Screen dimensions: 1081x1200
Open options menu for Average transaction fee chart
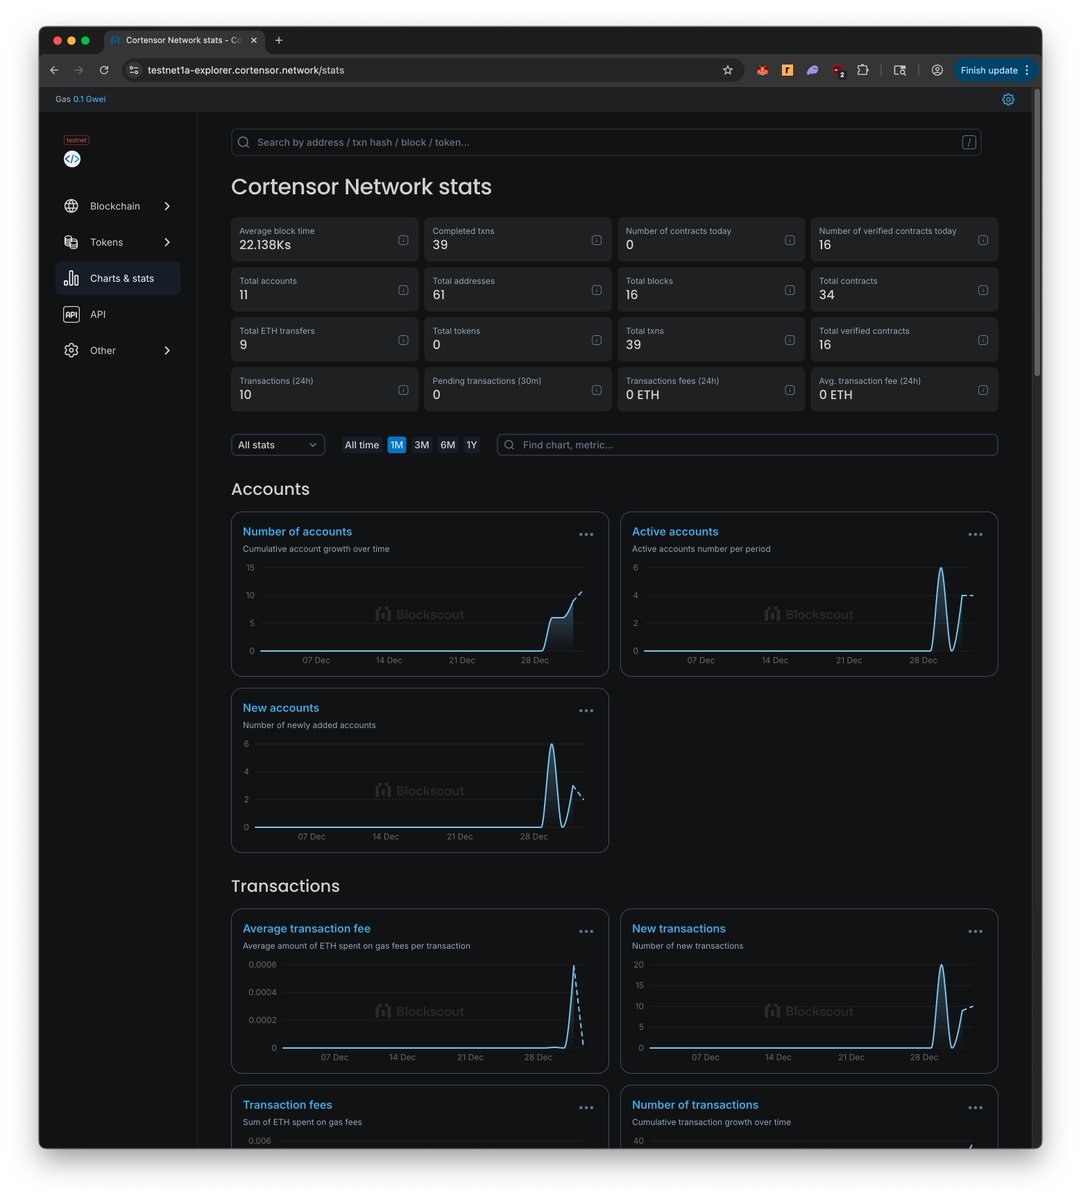[586, 931]
